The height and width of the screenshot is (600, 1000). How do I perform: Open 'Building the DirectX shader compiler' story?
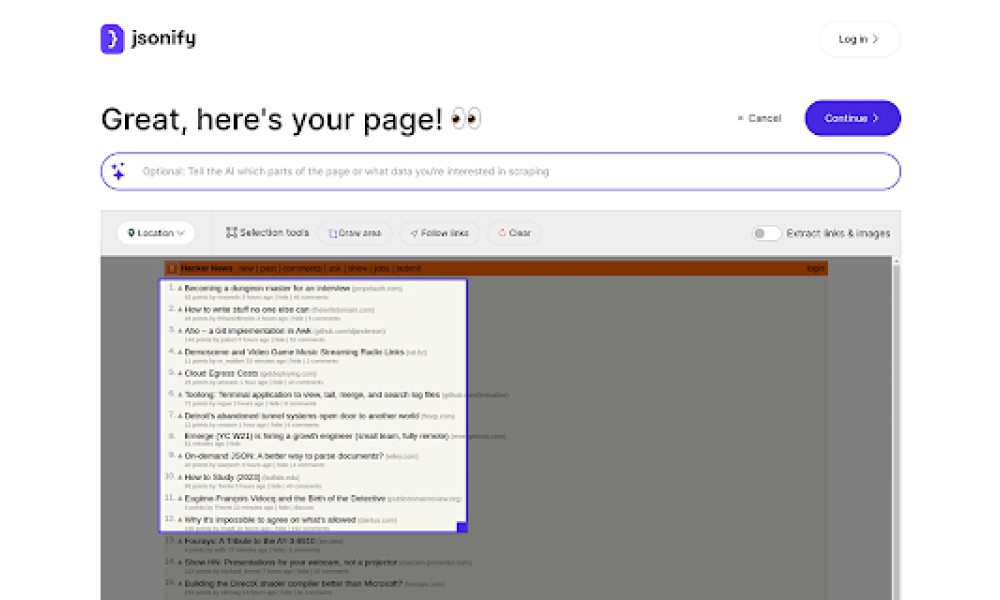[293, 583]
